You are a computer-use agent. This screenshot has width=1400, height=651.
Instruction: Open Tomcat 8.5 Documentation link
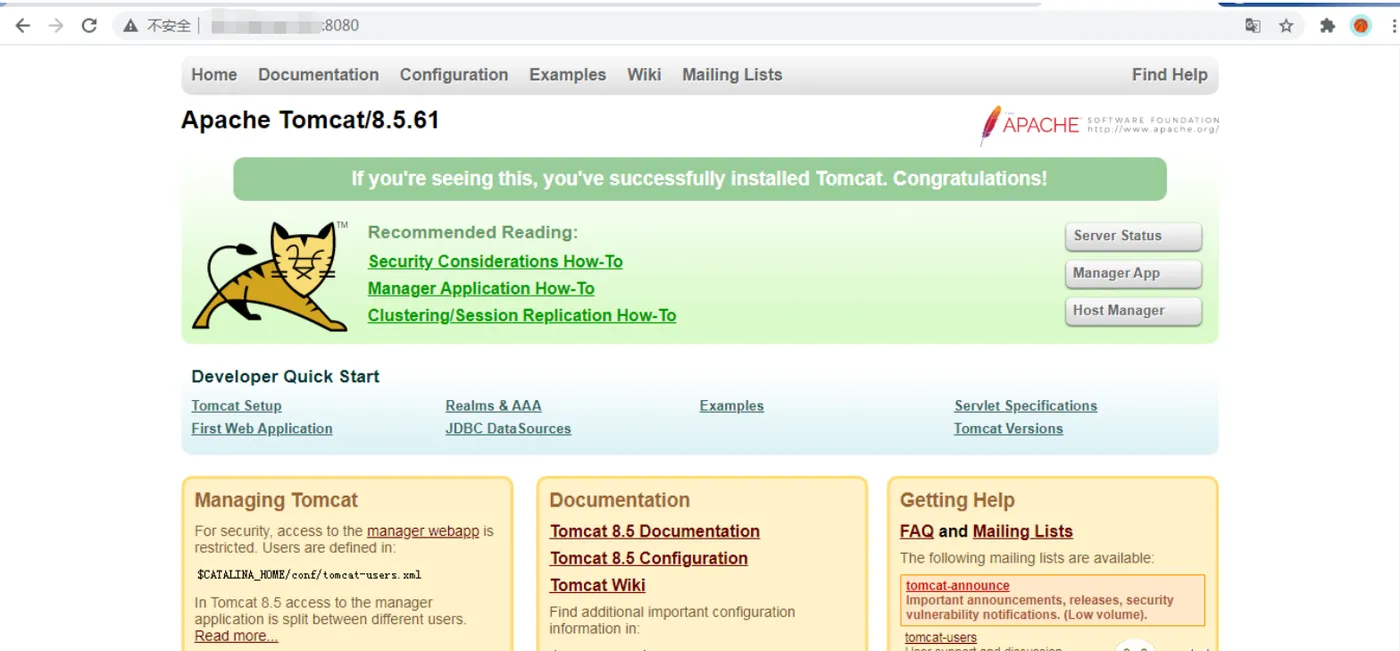pyautogui.click(x=655, y=532)
